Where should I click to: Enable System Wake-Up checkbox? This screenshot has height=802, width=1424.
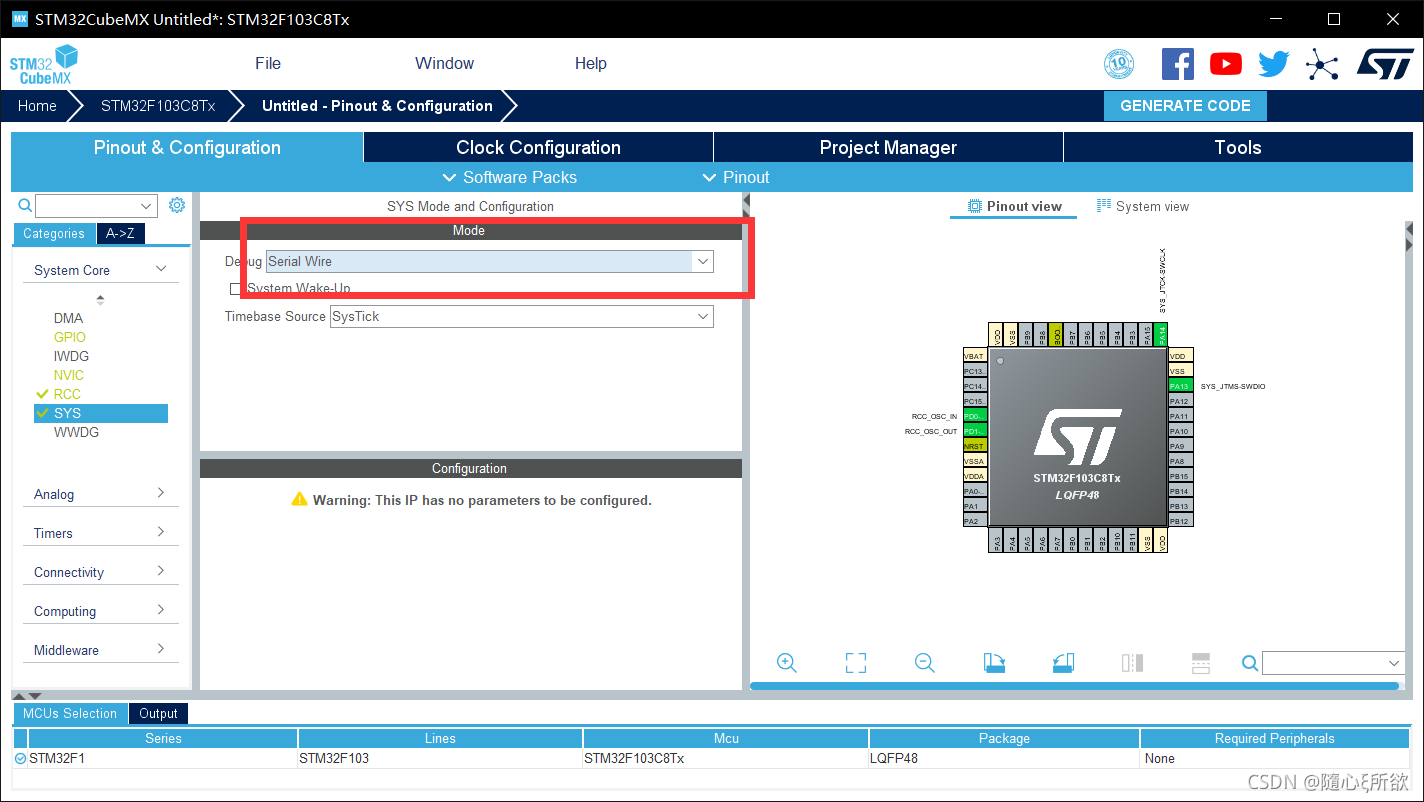point(236,288)
